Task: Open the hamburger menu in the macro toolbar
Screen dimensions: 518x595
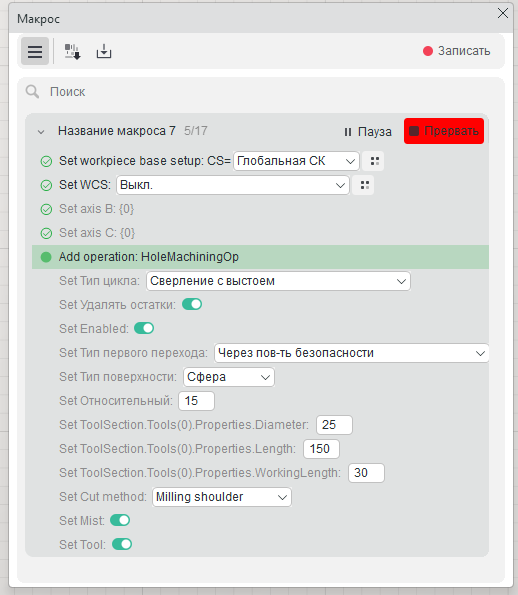Action: 35,51
